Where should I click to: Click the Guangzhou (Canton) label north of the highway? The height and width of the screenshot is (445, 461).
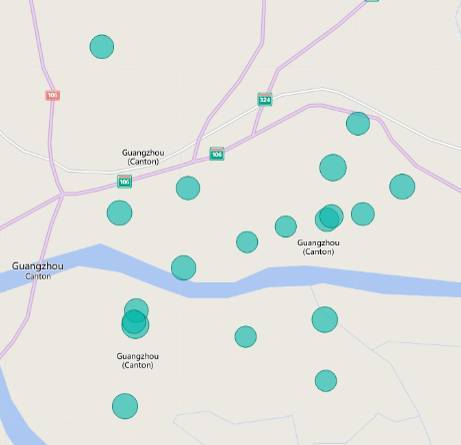(143, 157)
